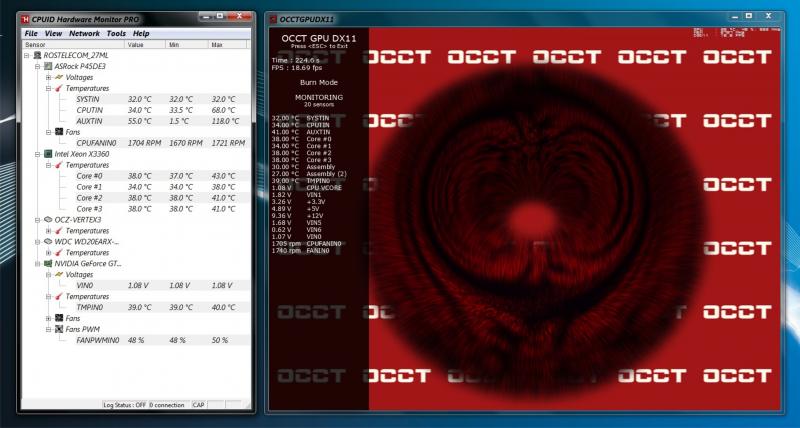Collapse the OCZ-VERTEX3 node
Screen dimensions: 800x428
click(x=38, y=220)
